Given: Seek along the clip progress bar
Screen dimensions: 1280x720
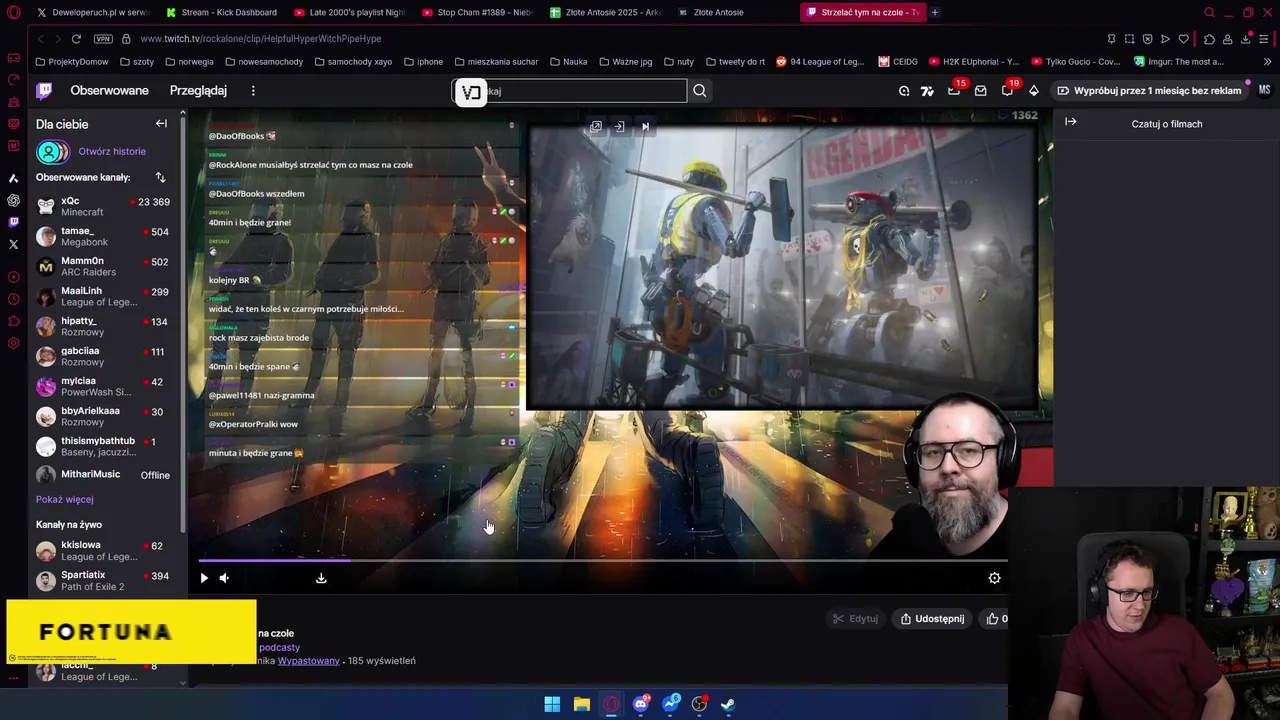Looking at the screenshot, I should pos(603,561).
